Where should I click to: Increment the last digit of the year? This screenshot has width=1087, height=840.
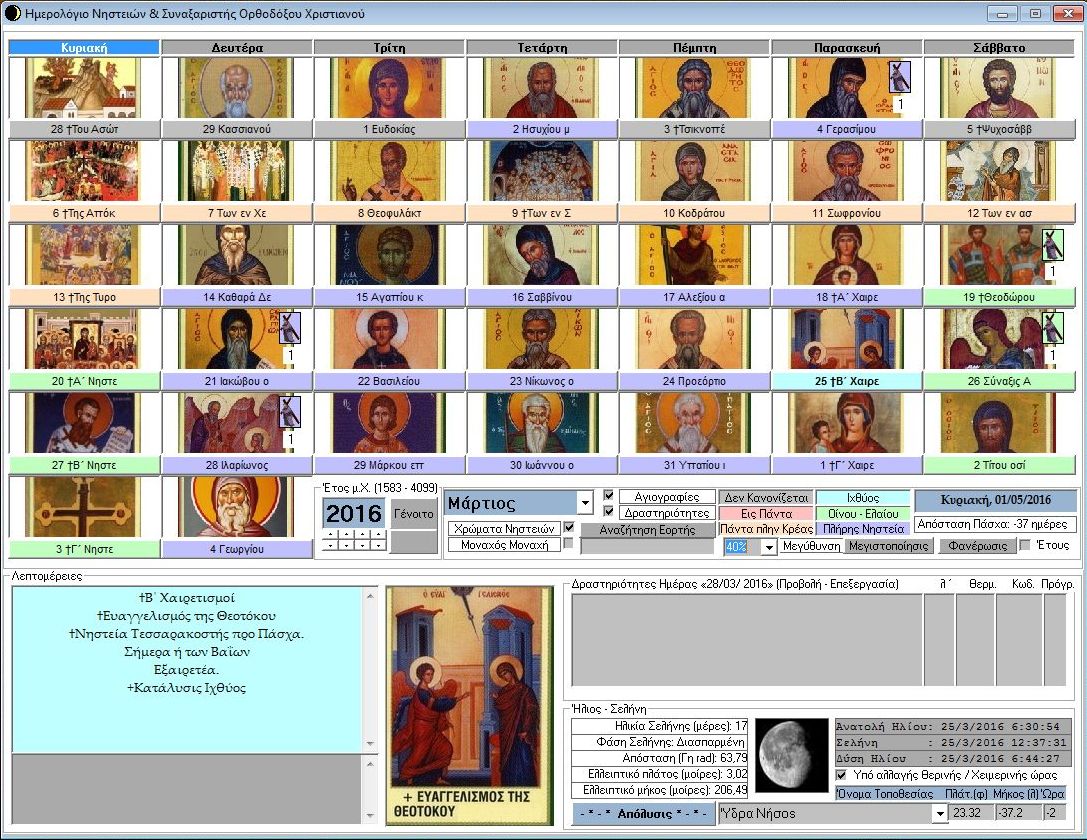(378, 534)
